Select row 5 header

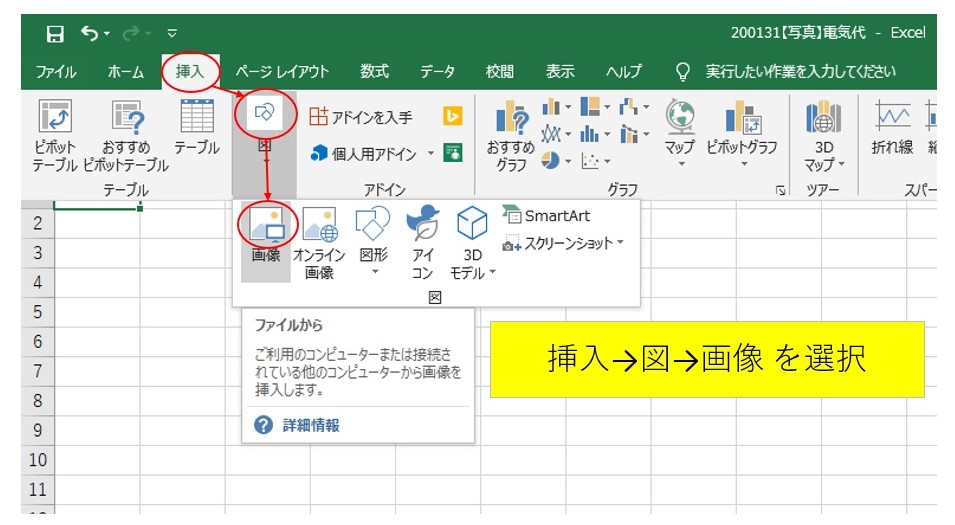[37, 312]
